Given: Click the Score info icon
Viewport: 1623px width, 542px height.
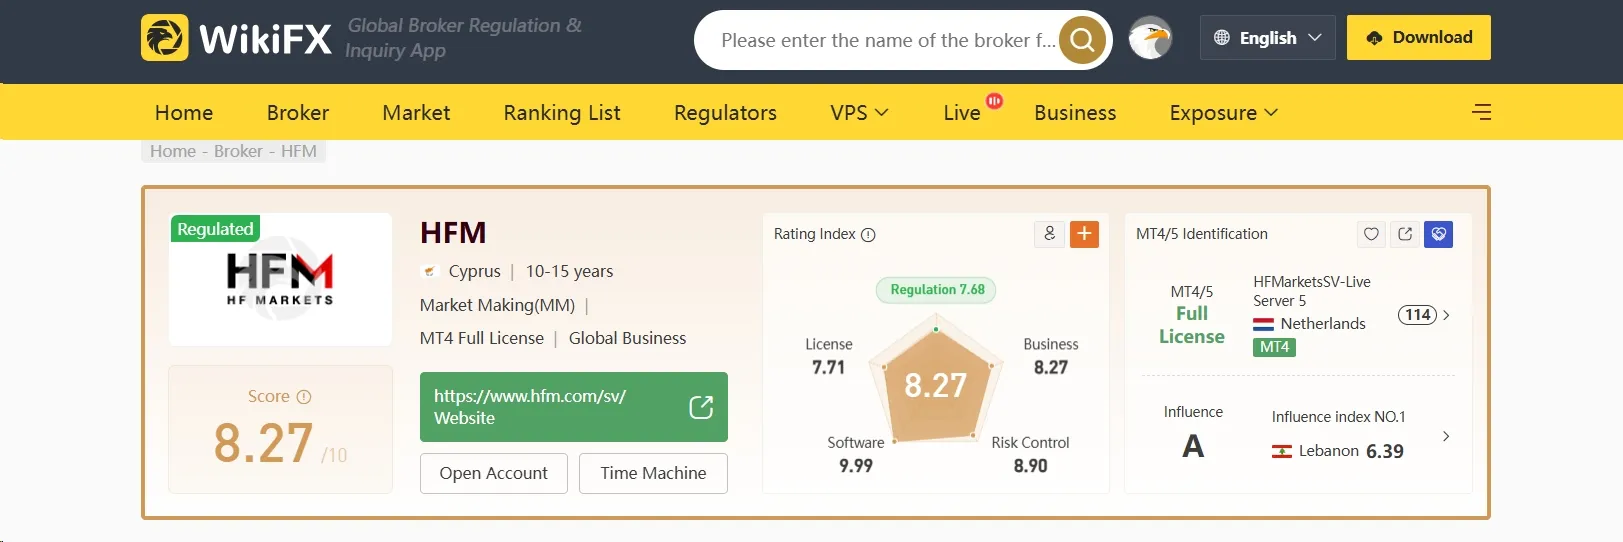Looking at the screenshot, I should tap(304, 397).
